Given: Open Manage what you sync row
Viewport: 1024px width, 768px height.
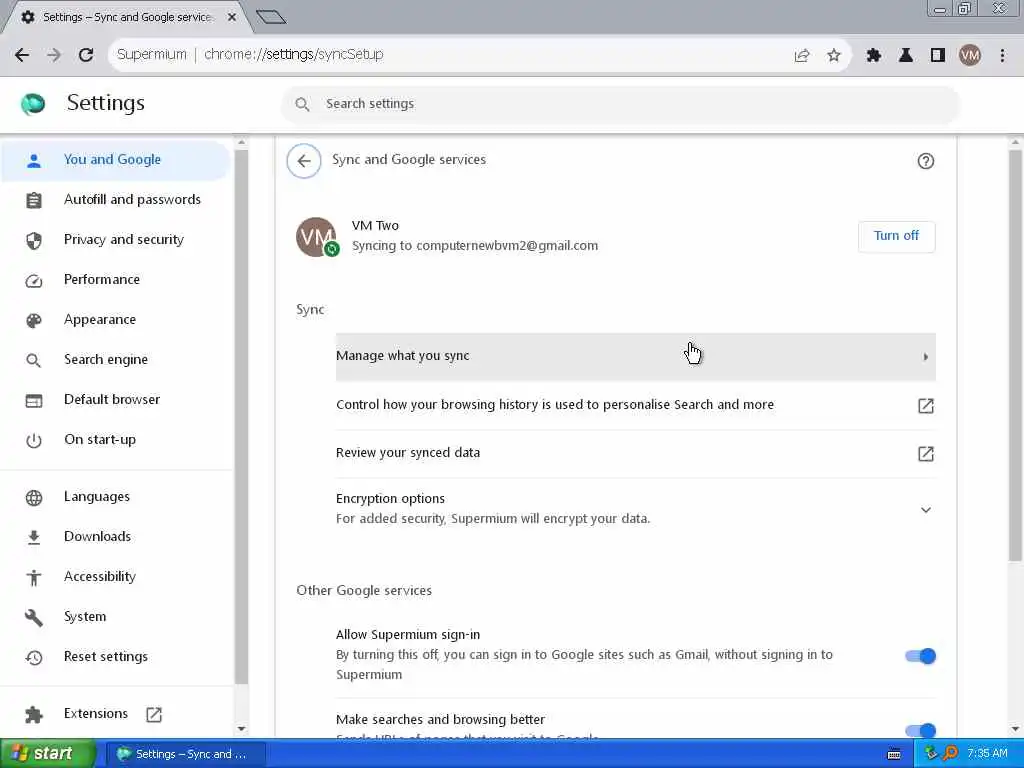Looking at the screenshot, I should click(x=635, y=357).
